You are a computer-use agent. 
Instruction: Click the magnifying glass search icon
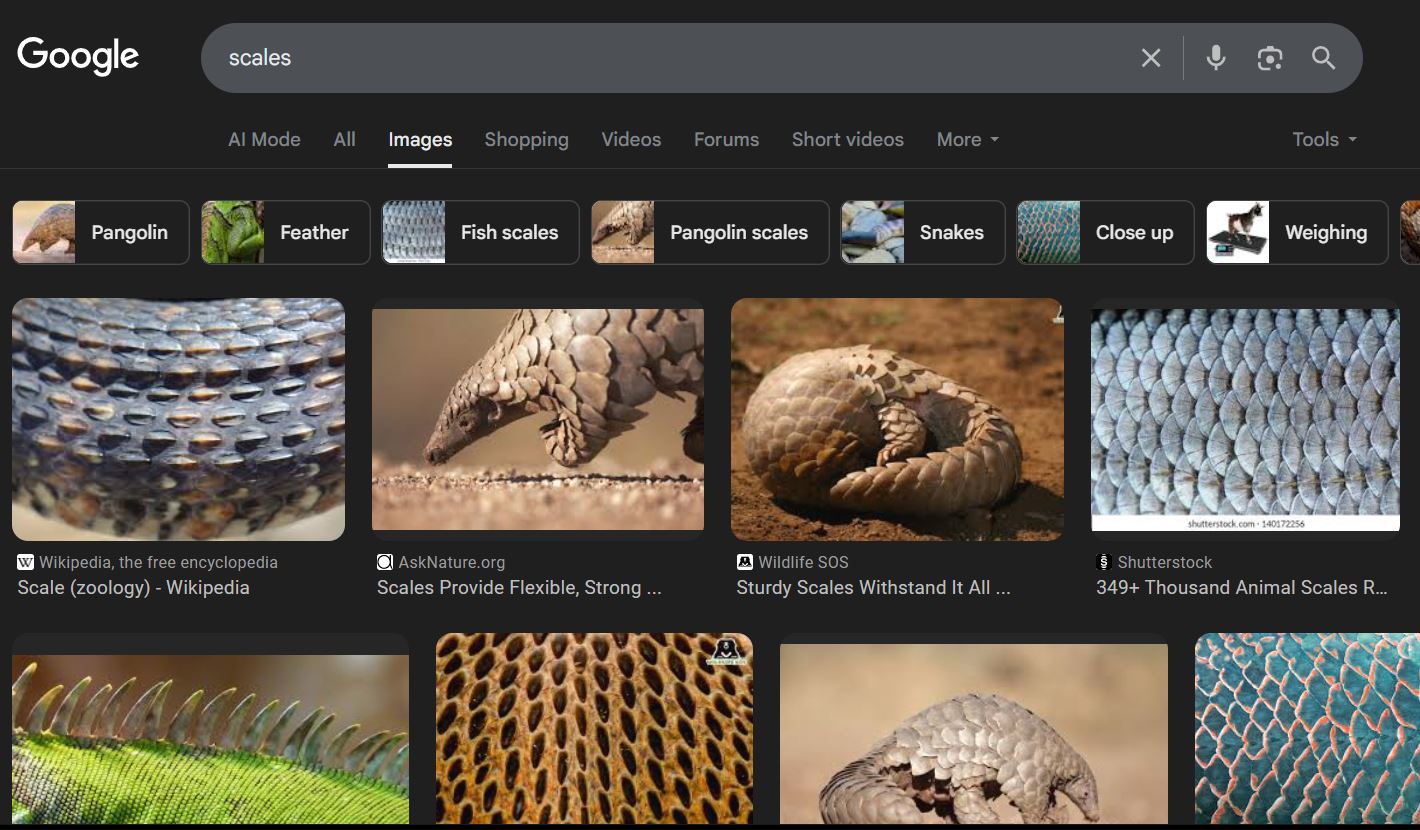point(1323,58)
